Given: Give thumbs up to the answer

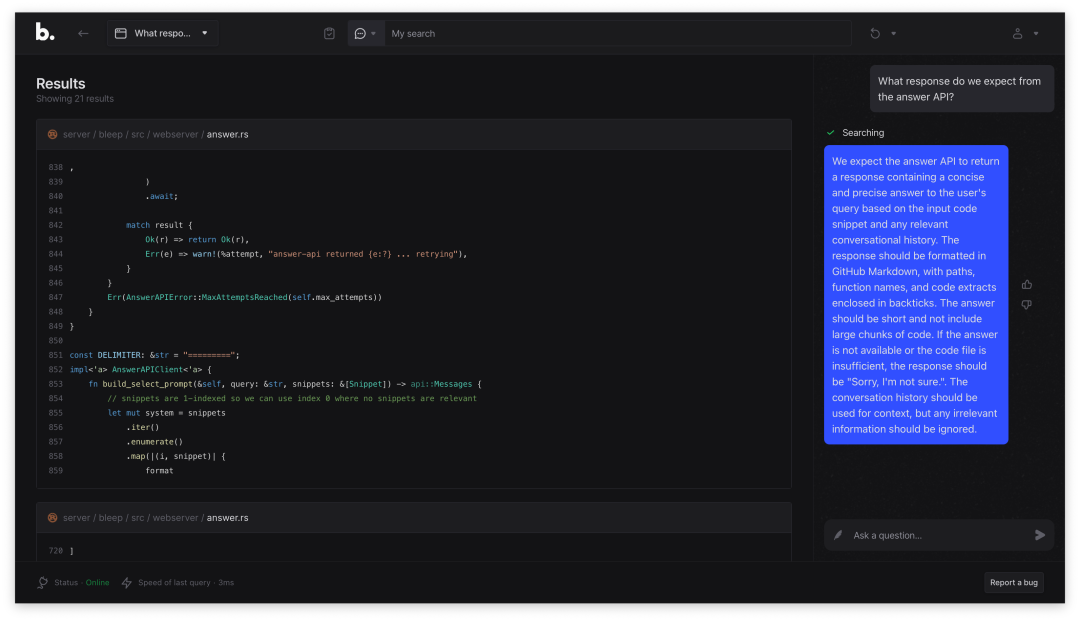Looking at the screenshot, I should point(1027,284).
